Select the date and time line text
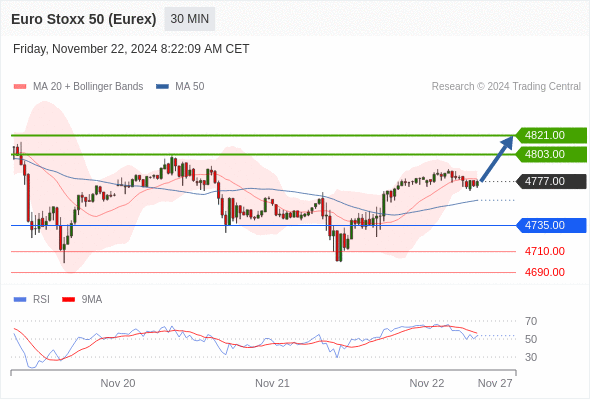 [x=131, y=49]
